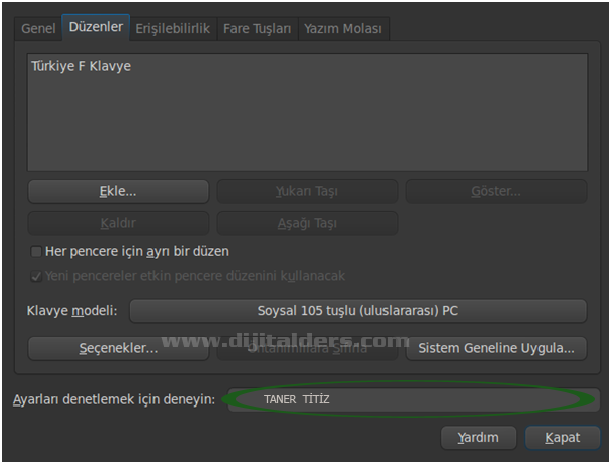Switch to the Genel tab
614x463 pixels.
point(38,29)
